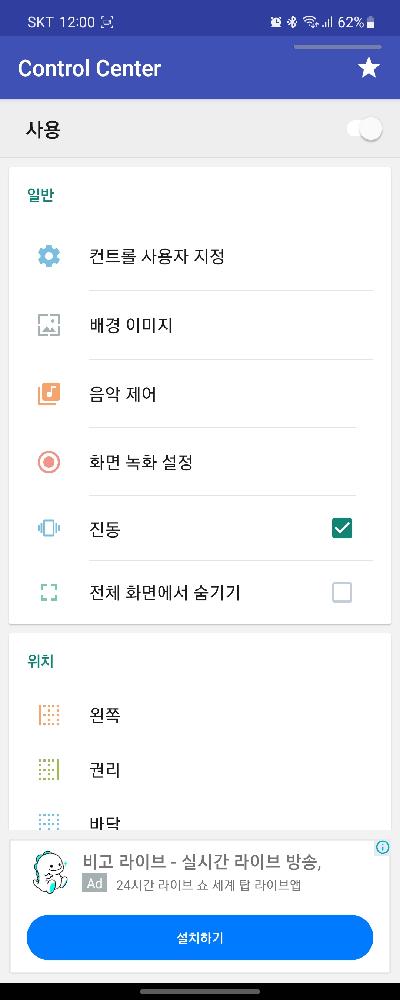400x1000 pixels.
Task: Open 화면 녹화 설정 option
Action: click(x=200, y=462)
